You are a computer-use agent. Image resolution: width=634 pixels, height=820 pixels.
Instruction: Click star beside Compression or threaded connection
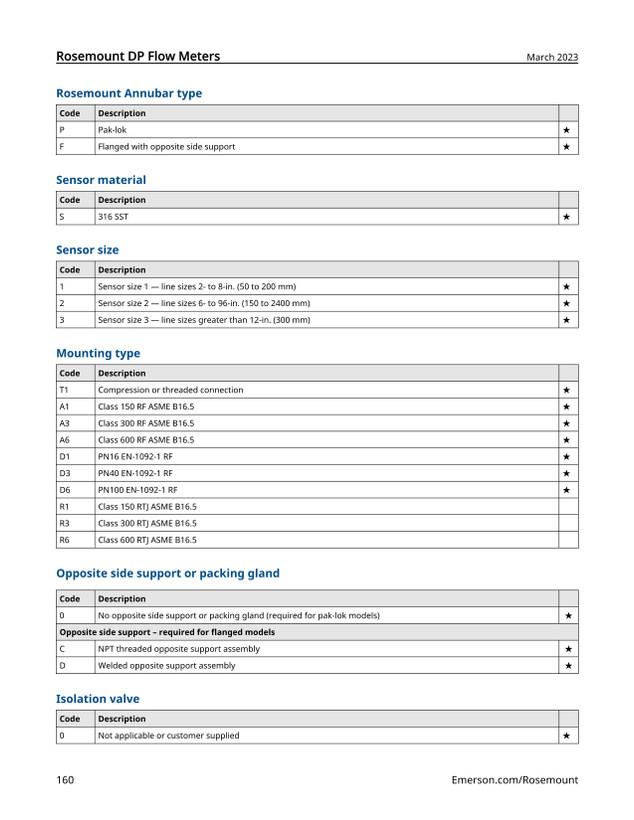(x=567, y=390)
